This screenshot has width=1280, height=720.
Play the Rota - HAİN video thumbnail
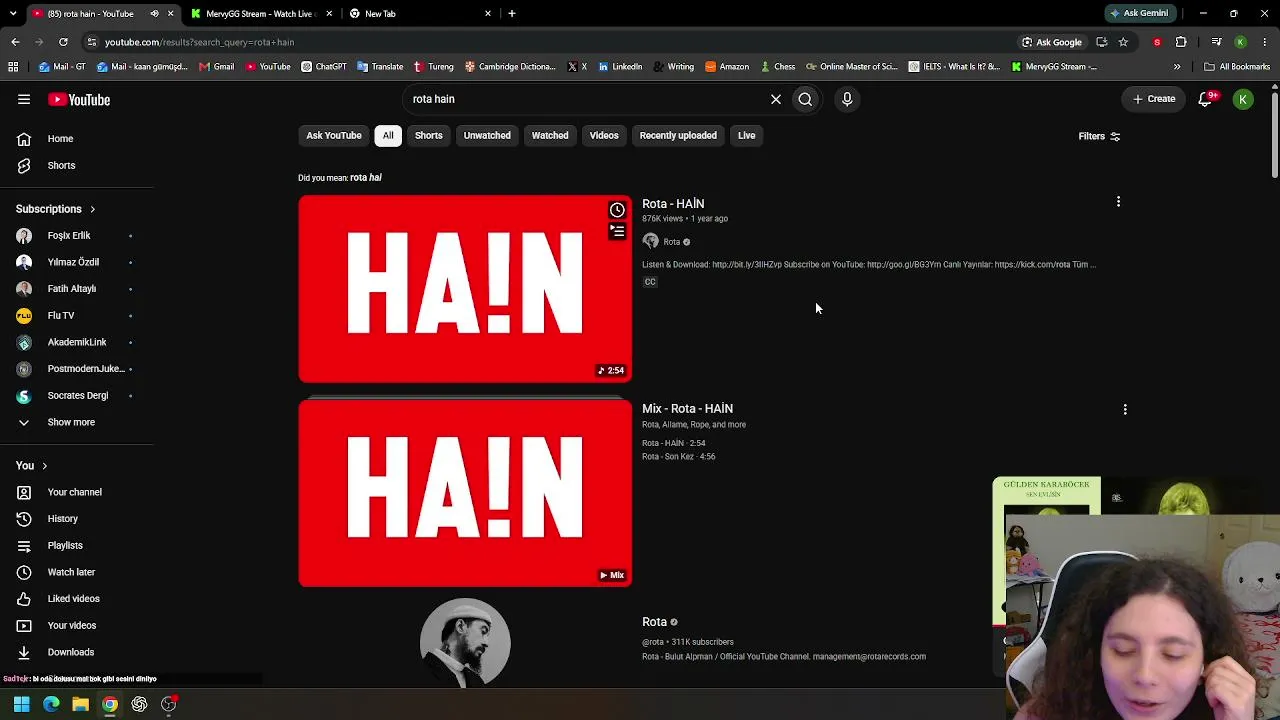pyautogui.click(x=465, y=289)
